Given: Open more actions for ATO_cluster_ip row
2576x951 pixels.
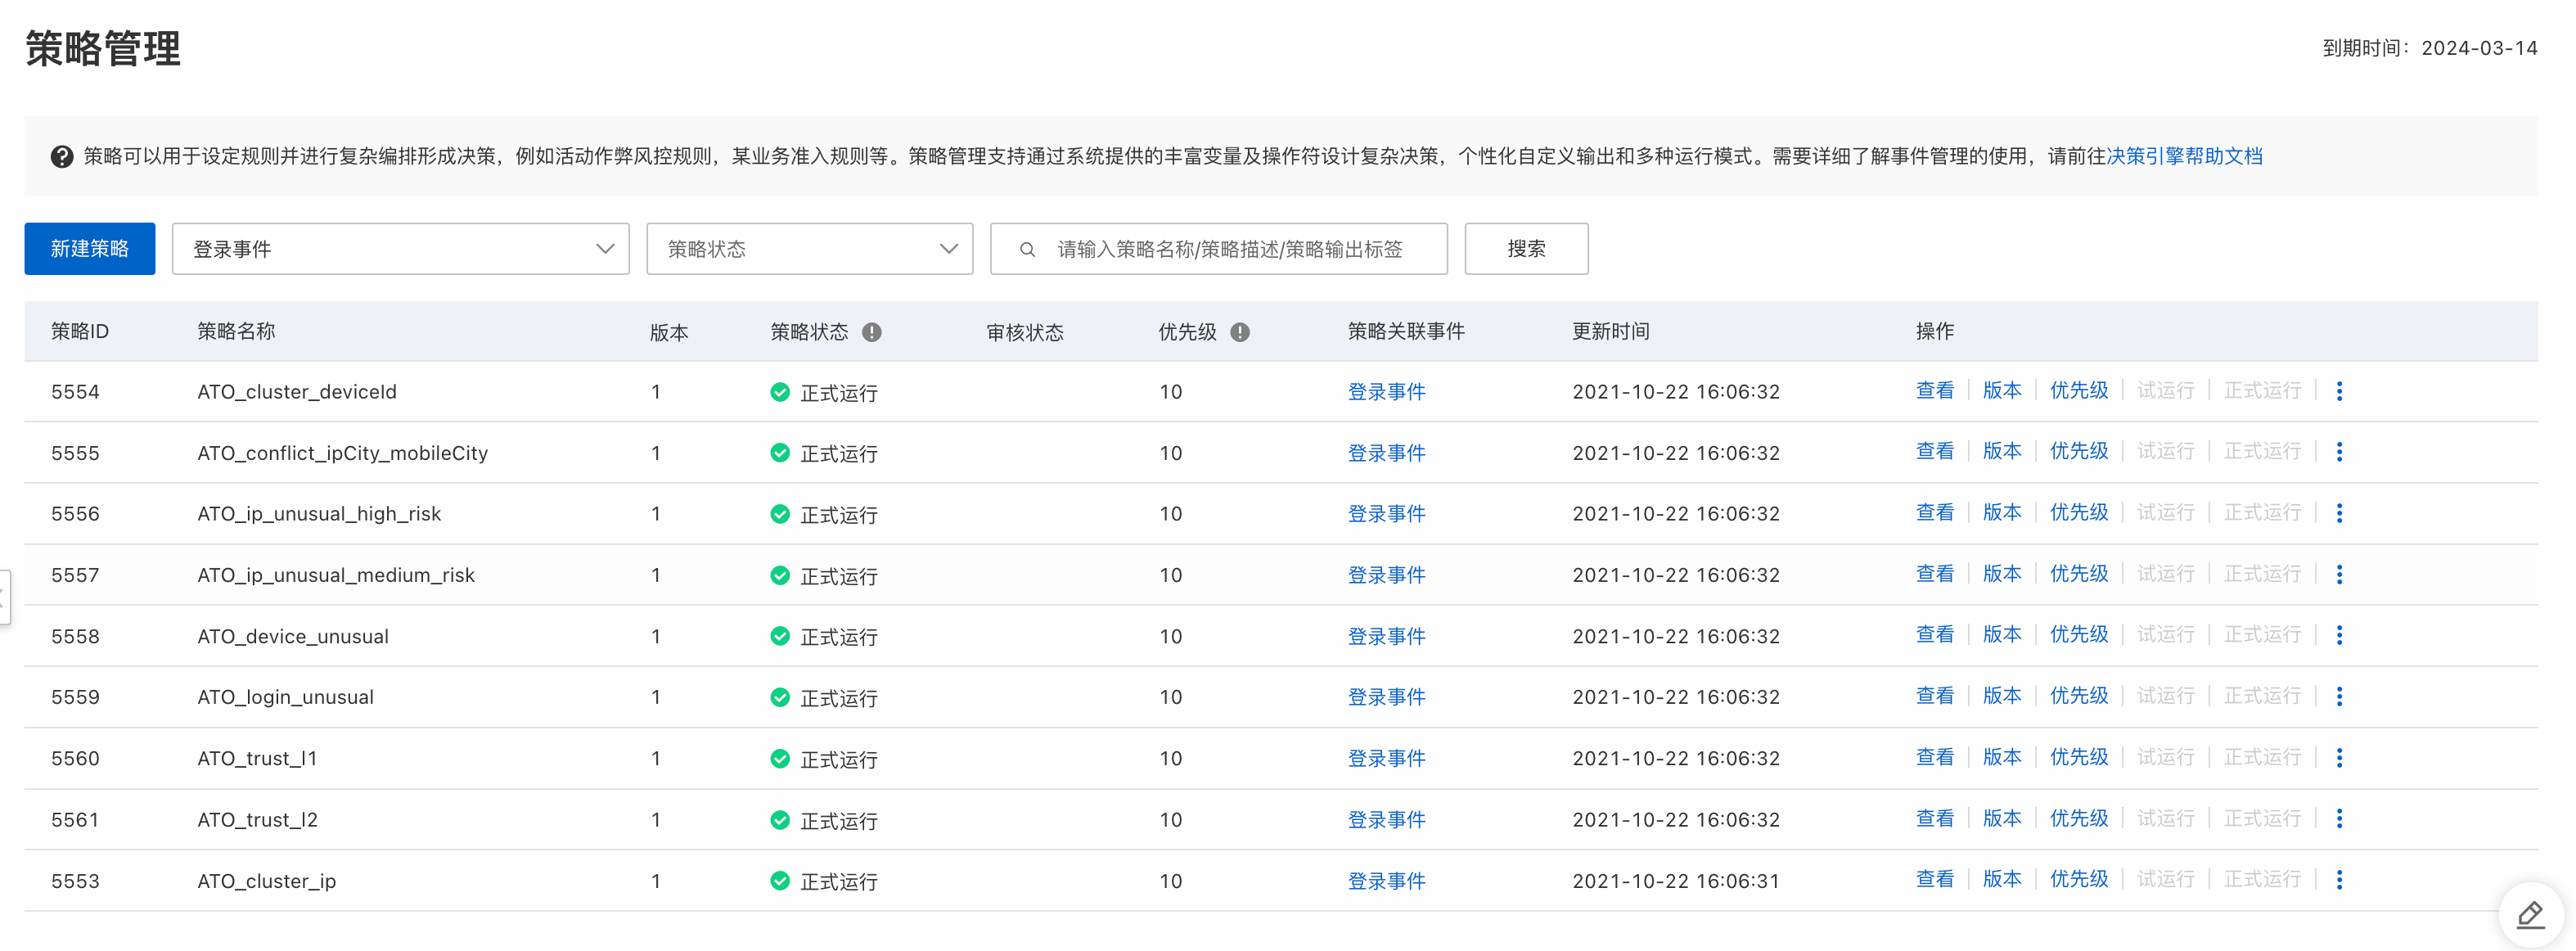Looking at the screenshot, I should click(2339, 880).
